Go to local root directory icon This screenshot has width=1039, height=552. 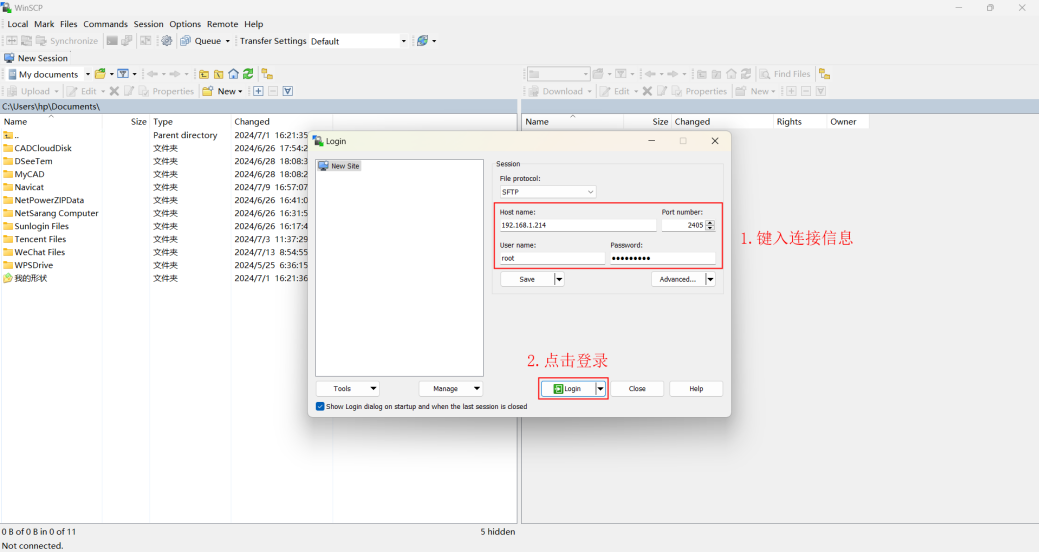tap(219, 74)
